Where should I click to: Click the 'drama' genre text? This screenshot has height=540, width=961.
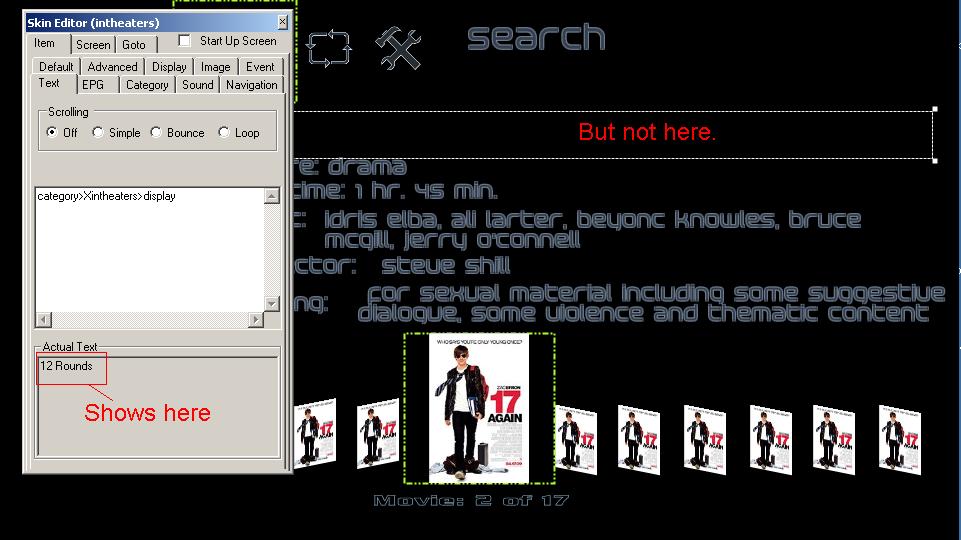pyautogui.click(x=367, y=167)
